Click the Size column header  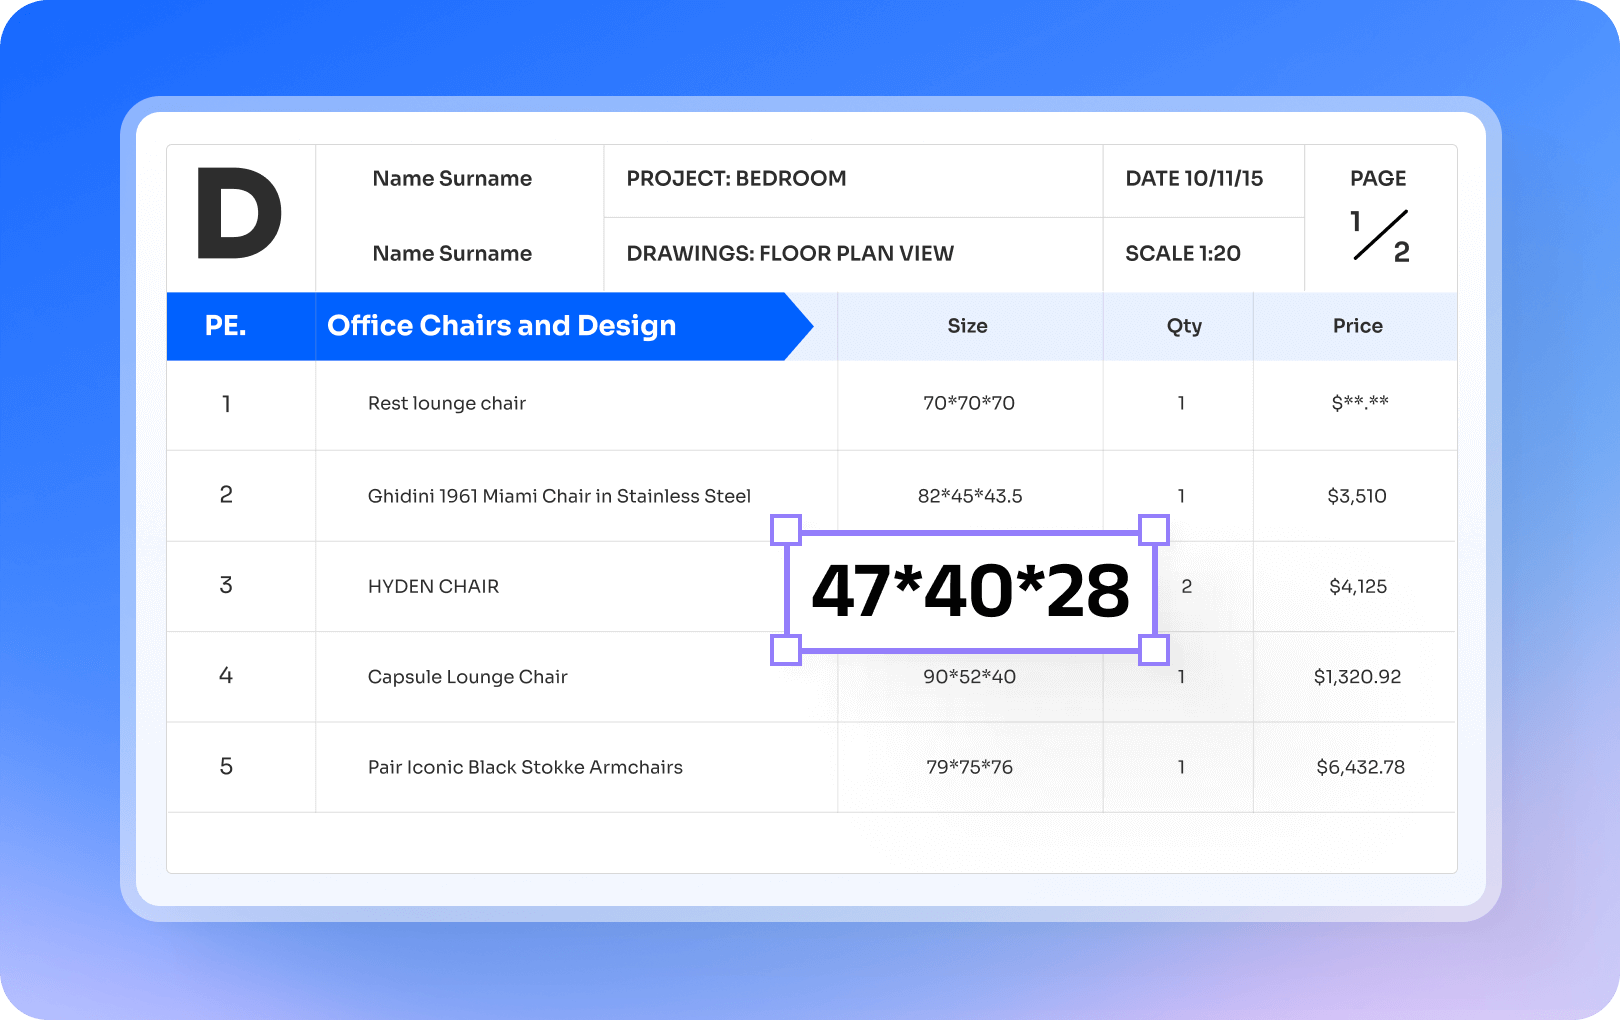point(968,326)
